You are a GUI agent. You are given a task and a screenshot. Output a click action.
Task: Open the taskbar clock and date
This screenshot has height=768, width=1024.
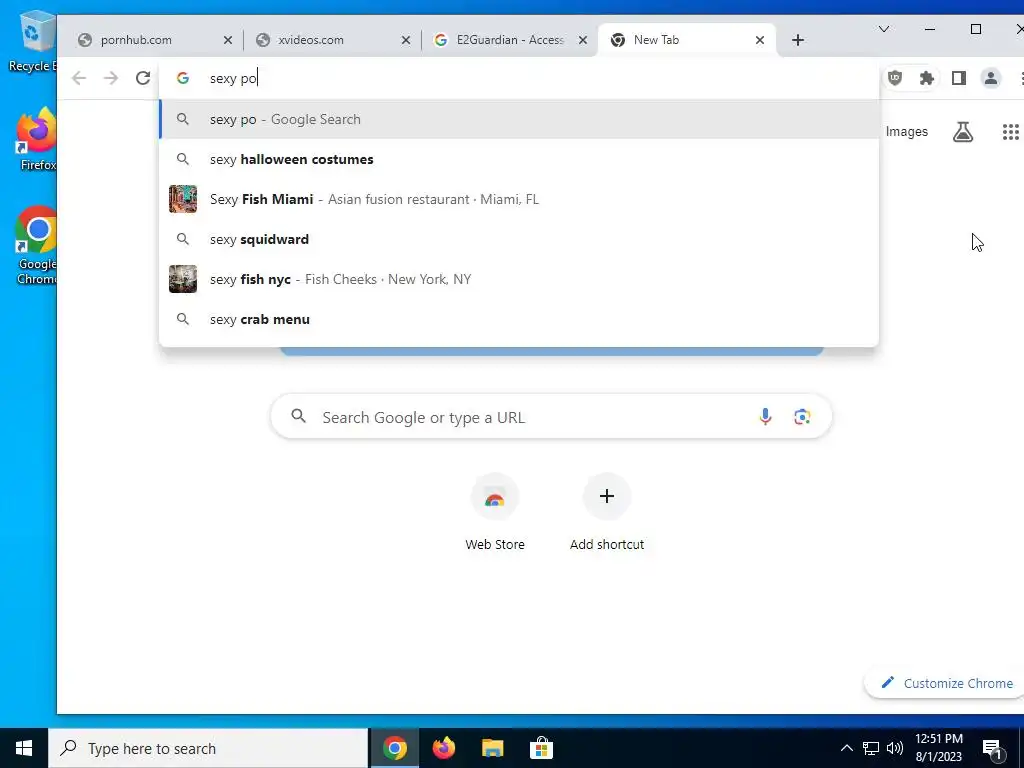click(x=938, y=748)
